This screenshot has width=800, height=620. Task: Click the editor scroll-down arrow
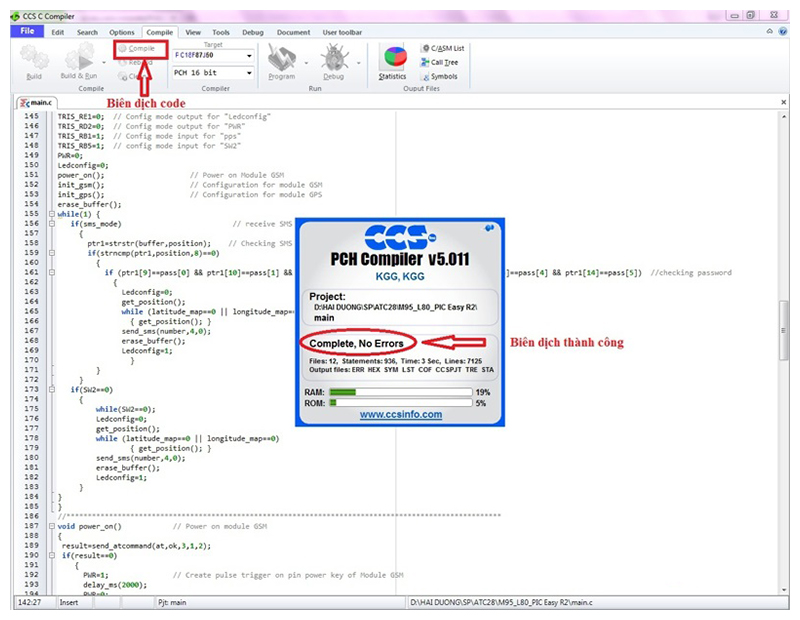pos(784,589)
